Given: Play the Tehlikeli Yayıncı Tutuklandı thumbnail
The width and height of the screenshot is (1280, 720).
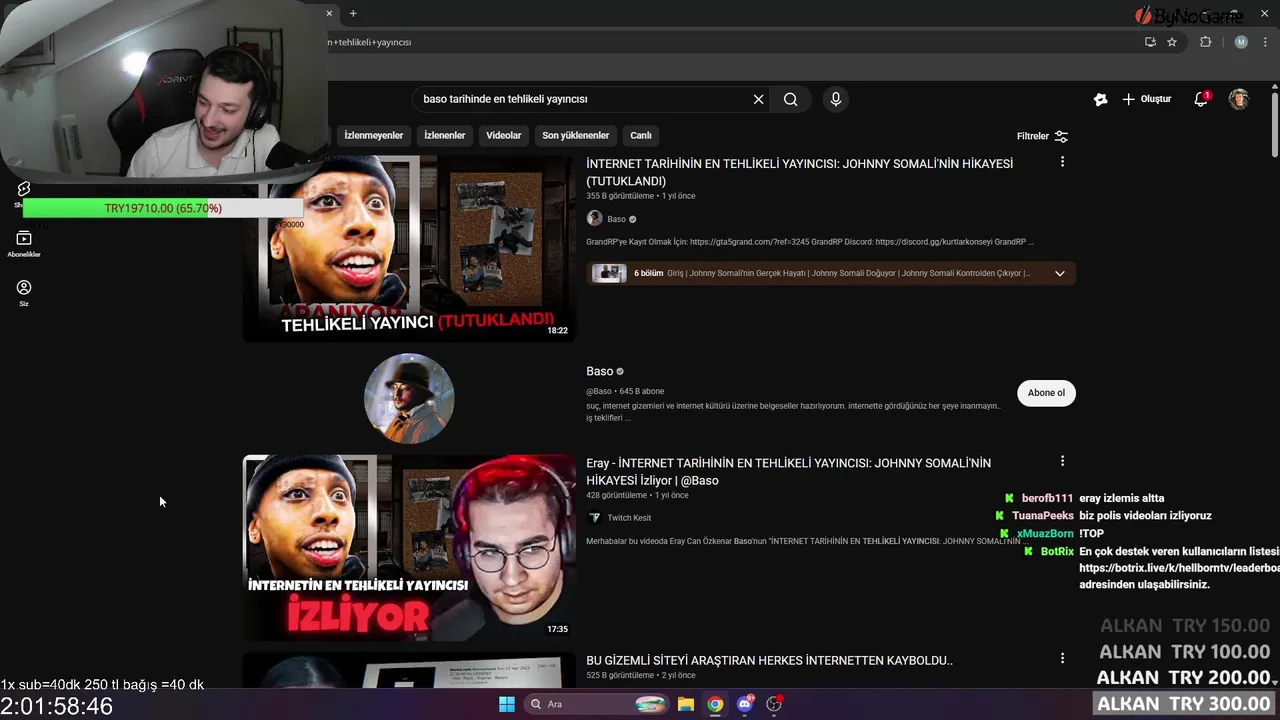Looking at the screenshot, I should 409,248.
